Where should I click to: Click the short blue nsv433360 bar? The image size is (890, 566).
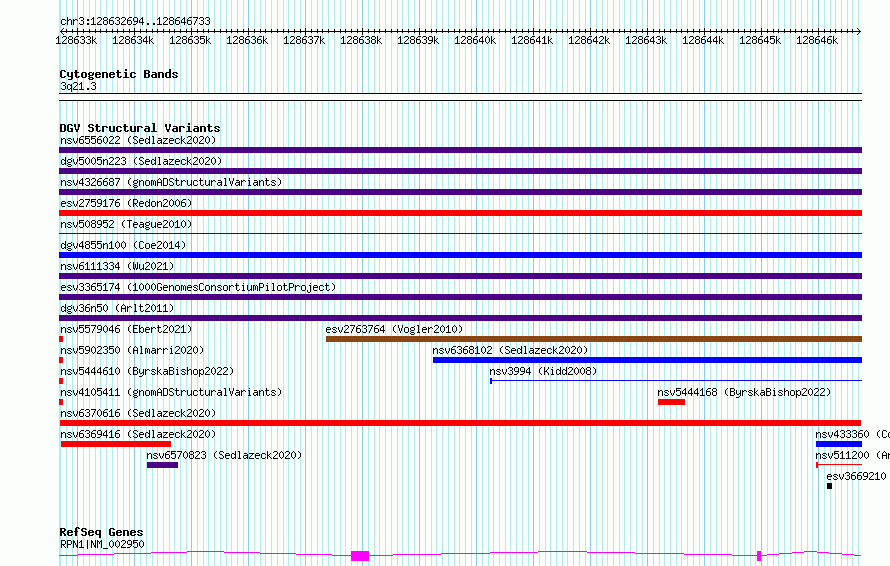(x=839, y=444)
